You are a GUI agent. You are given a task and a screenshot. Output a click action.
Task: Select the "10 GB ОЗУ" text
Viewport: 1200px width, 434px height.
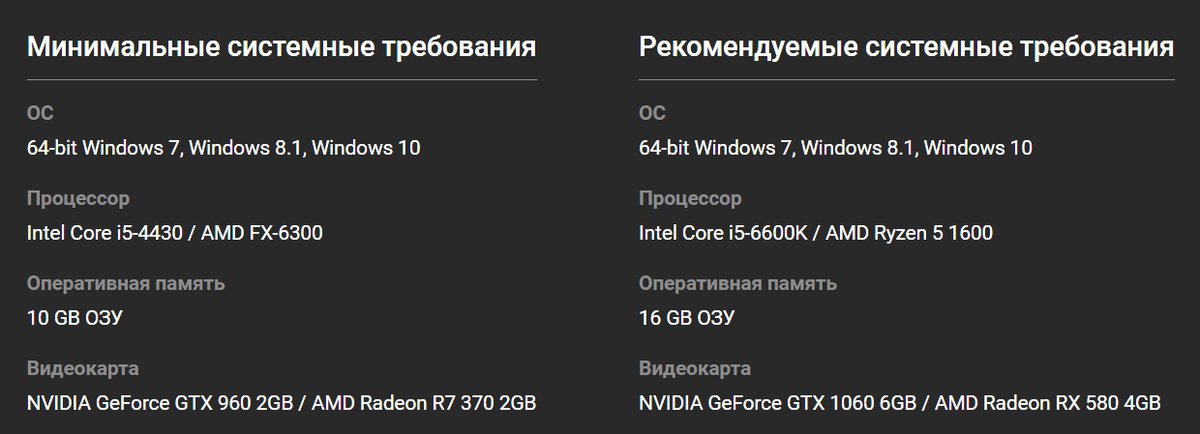pyautogui.click(x=75, y=318)
